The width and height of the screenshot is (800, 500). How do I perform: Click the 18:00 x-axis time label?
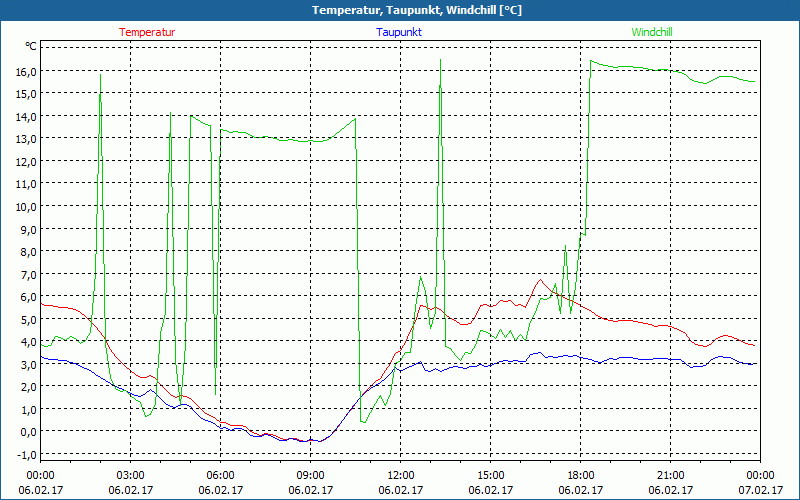(580, 475)
